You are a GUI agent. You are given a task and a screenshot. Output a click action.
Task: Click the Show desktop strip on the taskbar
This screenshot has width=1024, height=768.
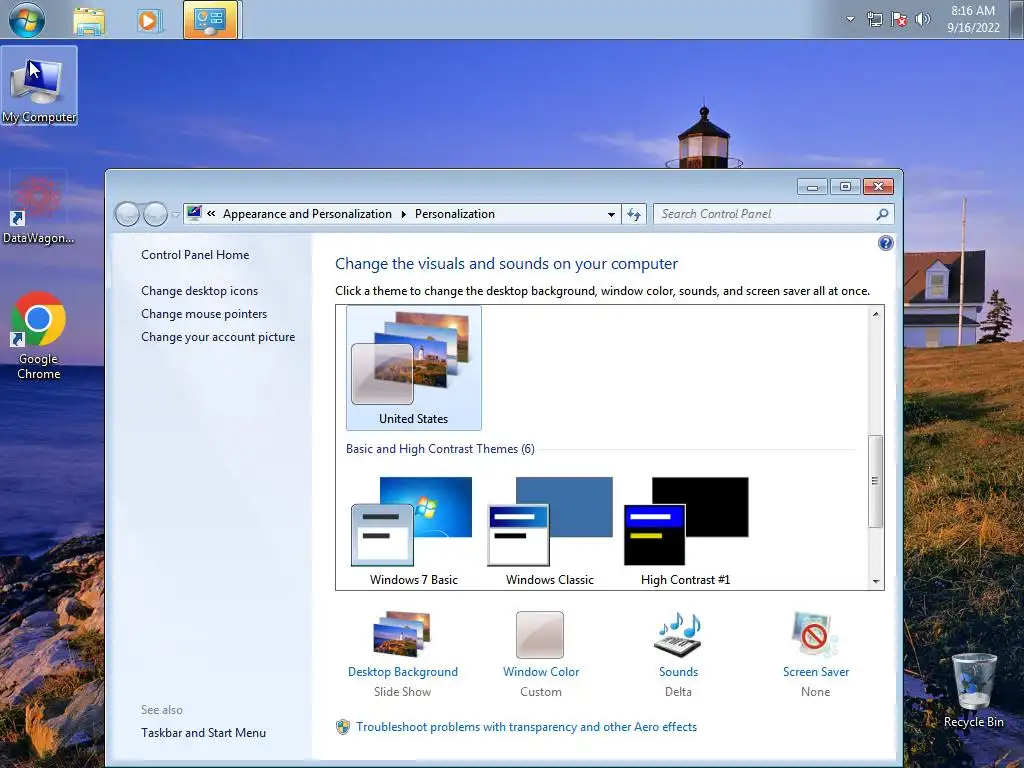(1017, 20)
